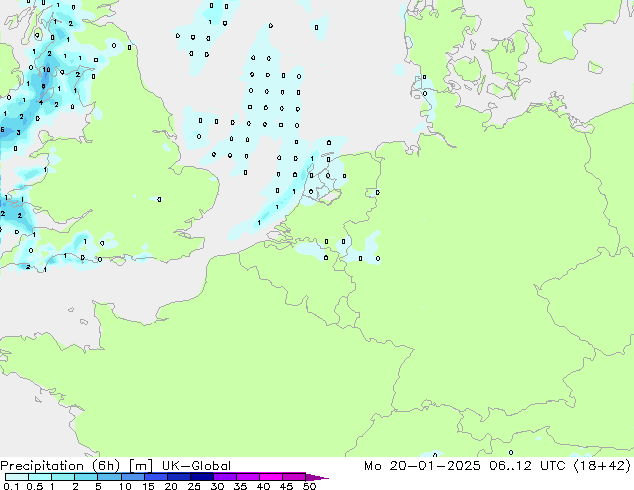The height and width of the screenshot is (490, 634).
Task: Click the "3" precipitation value on the map
Action: (x=19, y=132)
